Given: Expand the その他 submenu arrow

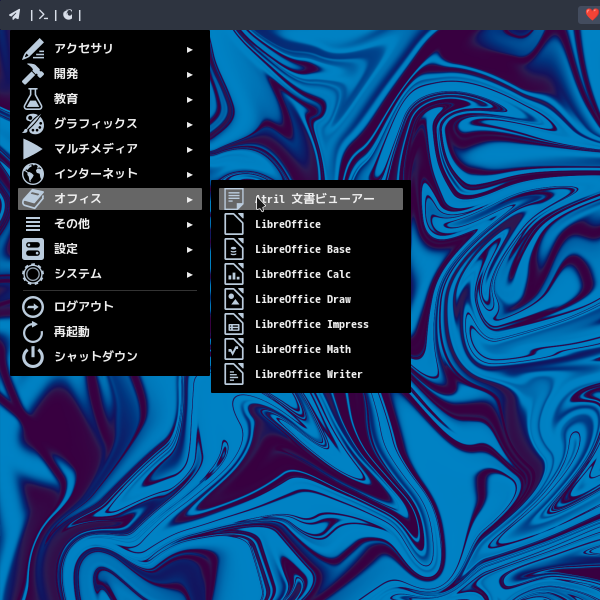Looking at the screenshot, I should 189,225.
